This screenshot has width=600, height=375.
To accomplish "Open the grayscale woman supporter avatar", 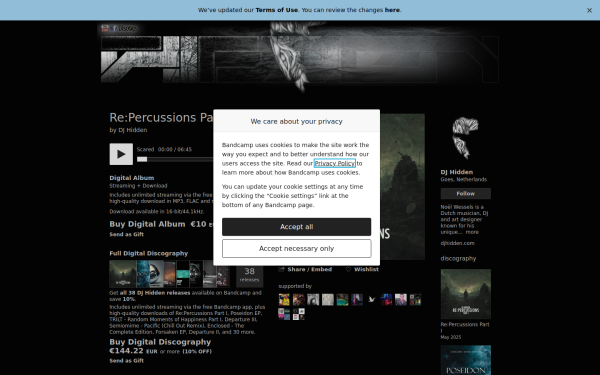I will pyautogui.click(x=313, y=300).
